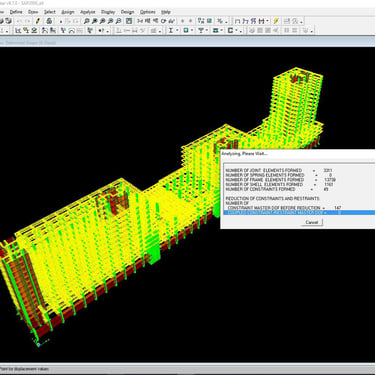Click the pencil icon in top toolbar
The image size is (375, 375).
(x=38, y=21)
